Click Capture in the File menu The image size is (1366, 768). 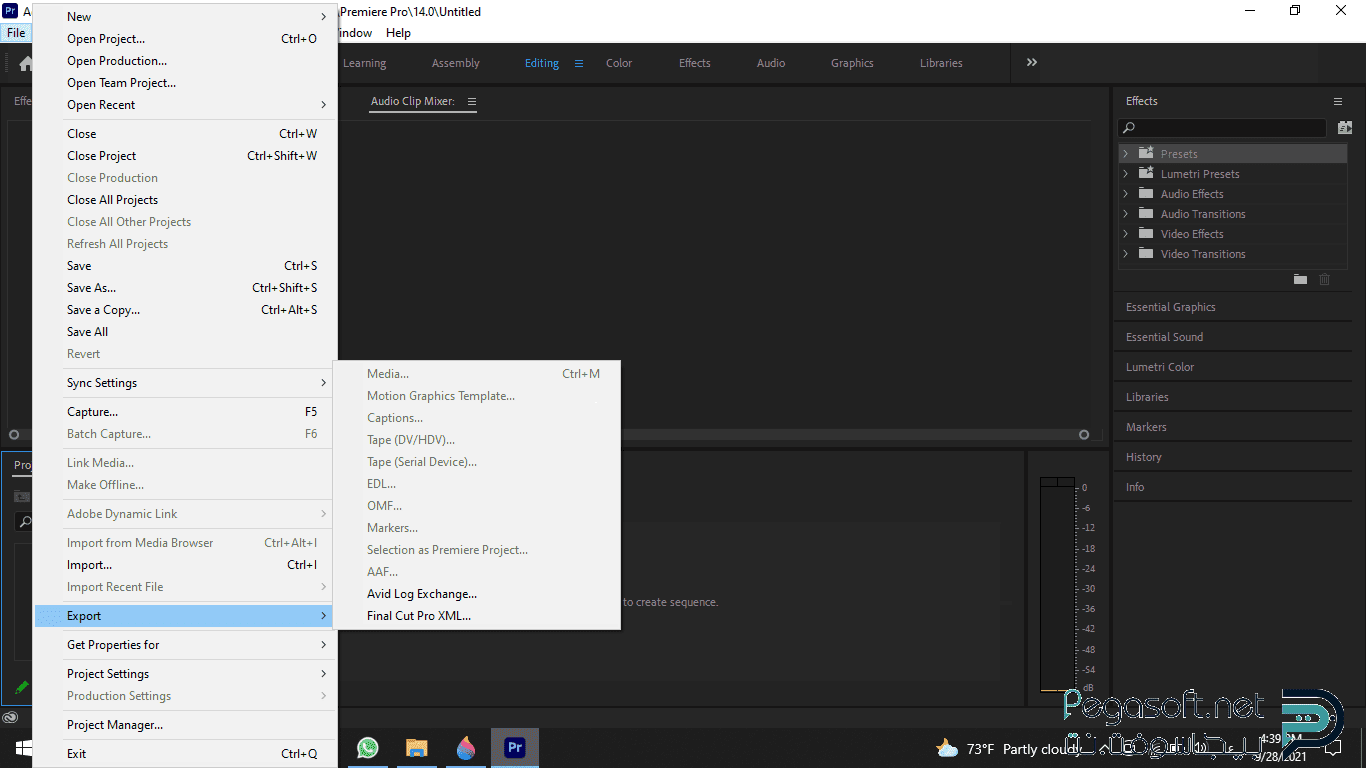pos(185,412)
